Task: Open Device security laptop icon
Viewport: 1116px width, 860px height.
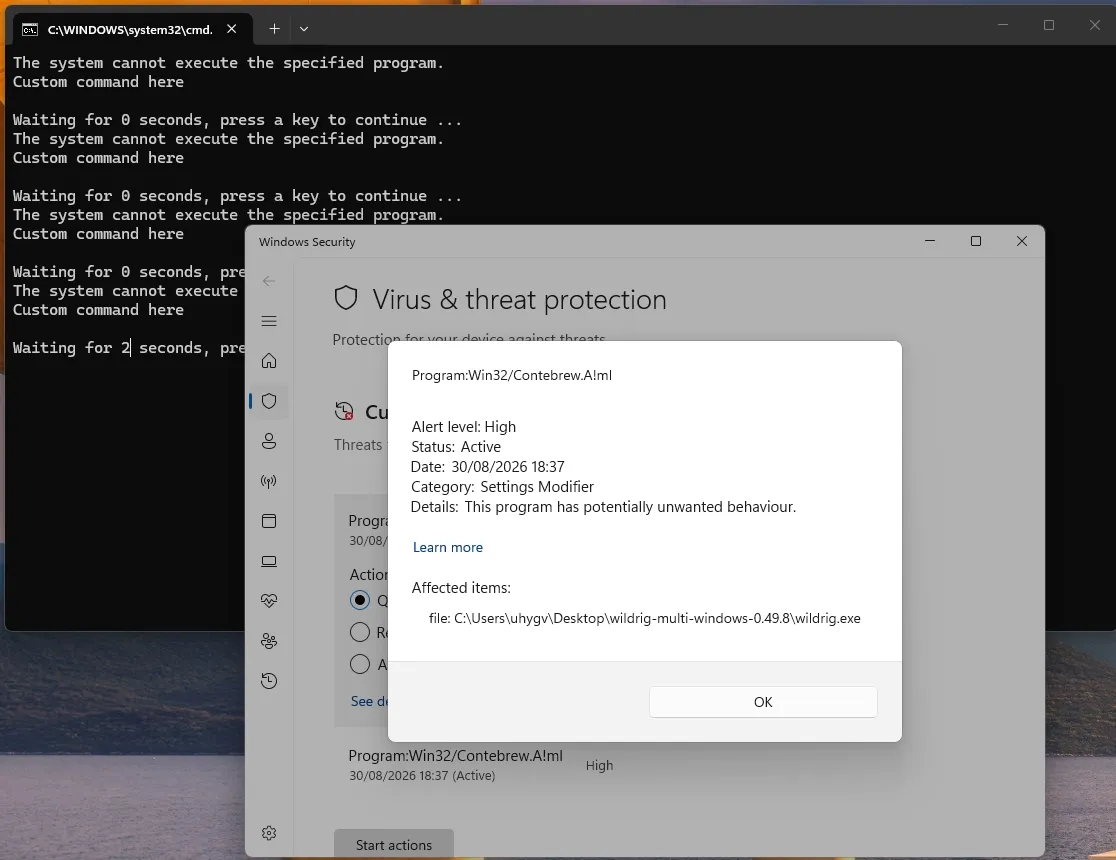Action: 269,561
